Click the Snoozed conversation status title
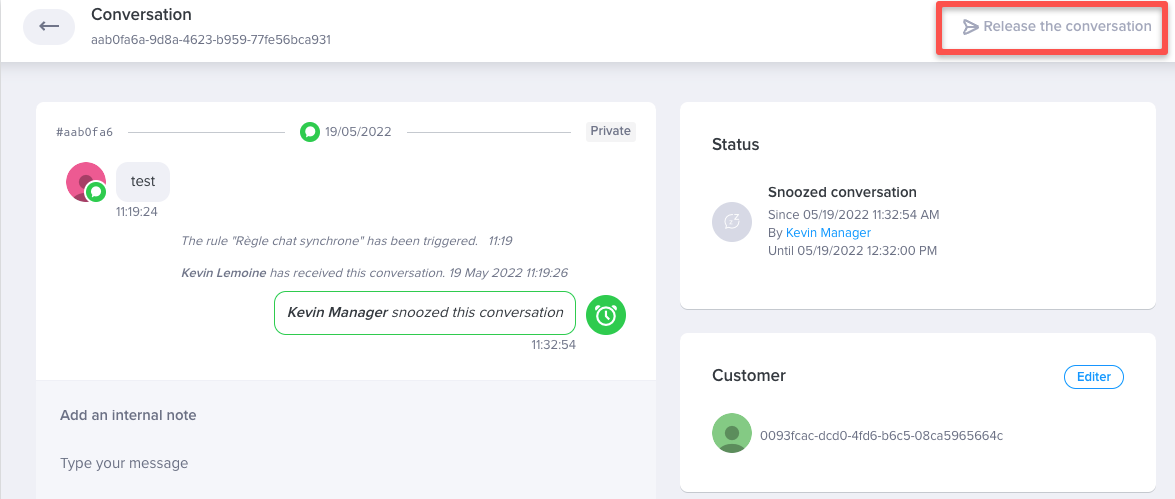The height and width of the screenshot is (499, 1175). click(x=842, y=192)
